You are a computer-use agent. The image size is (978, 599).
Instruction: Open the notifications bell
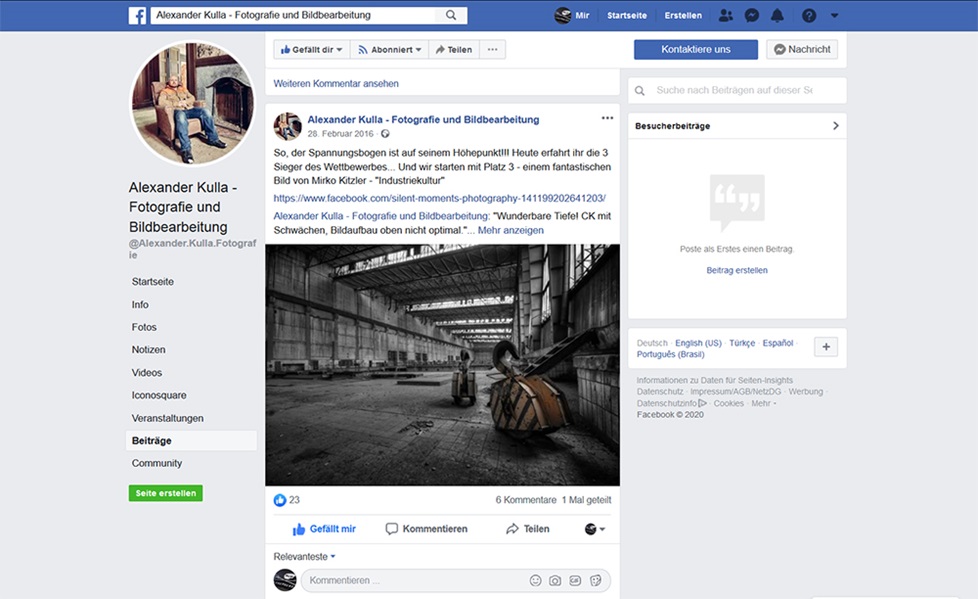coord(777,16)
